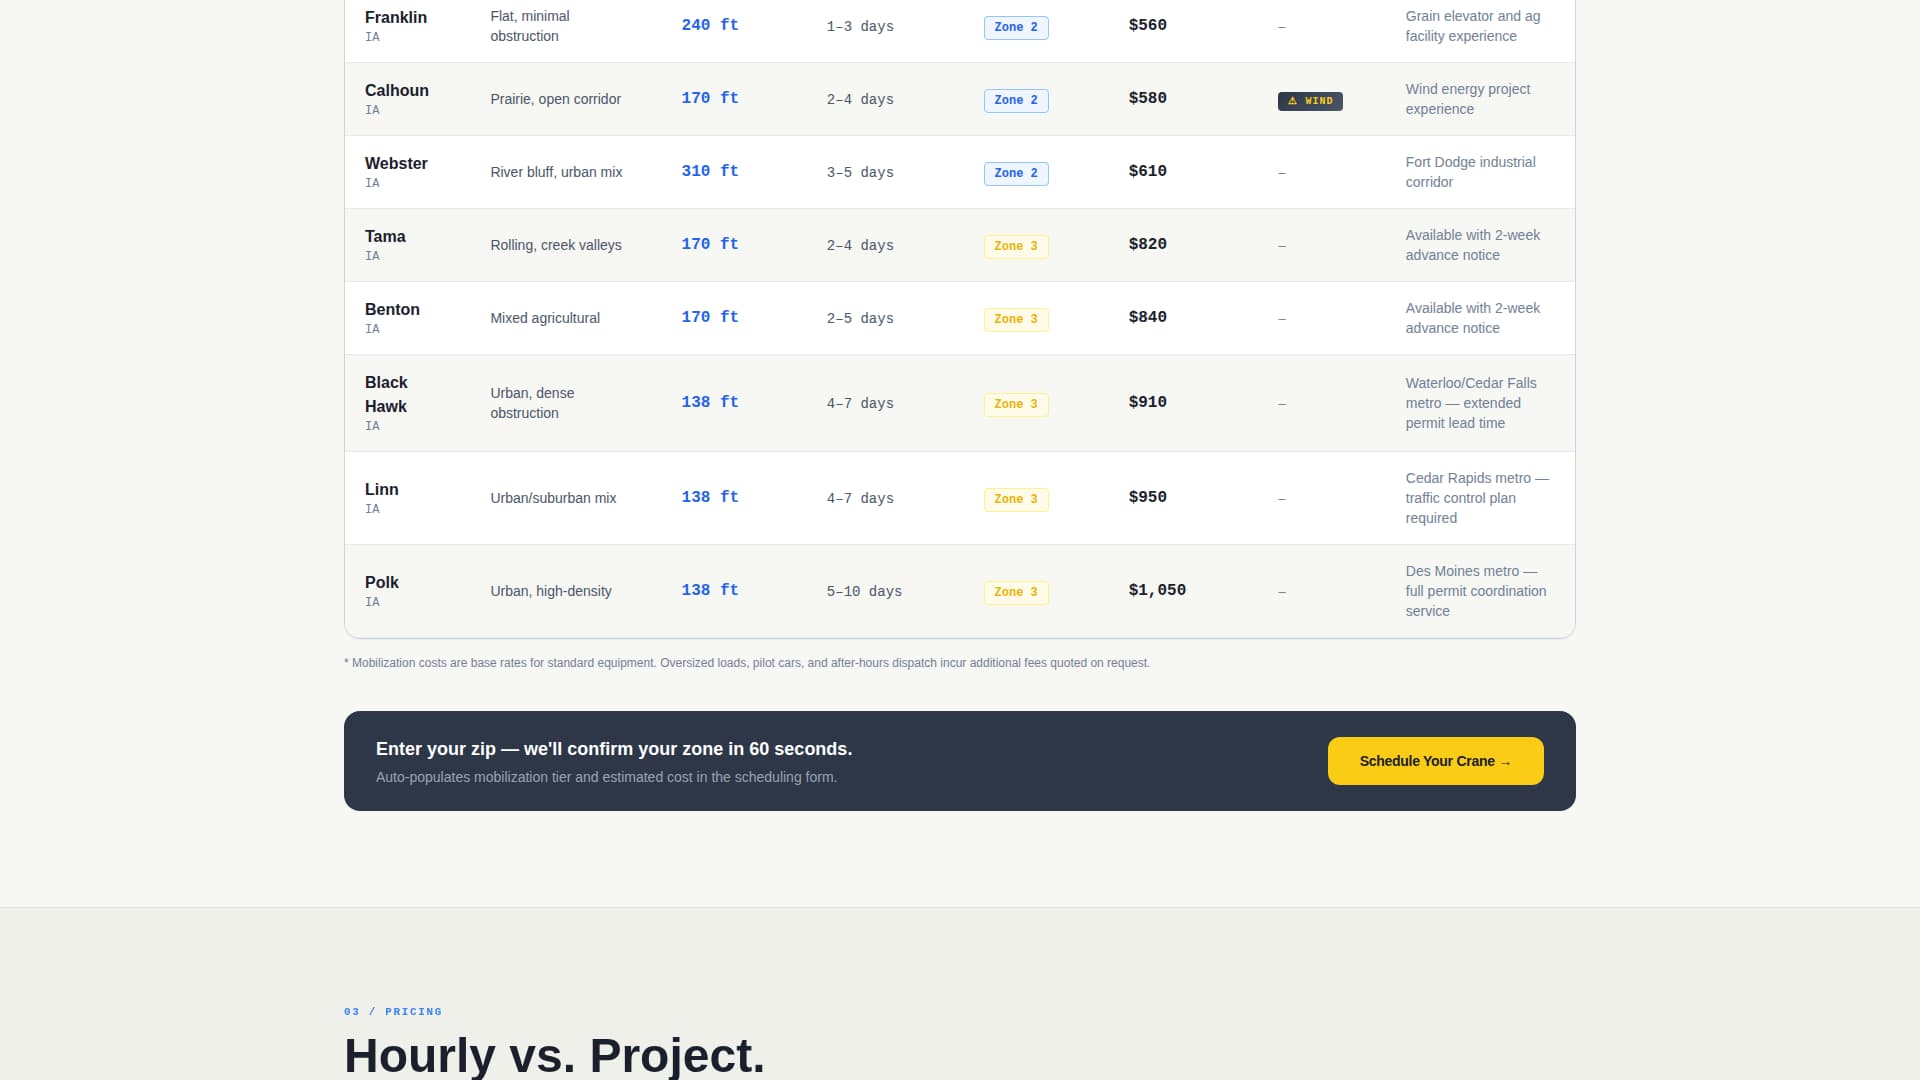This screenshot has width=1920, height=1080.
Task: Click the $610 mobilization cost
Action: click(1148, 171)
